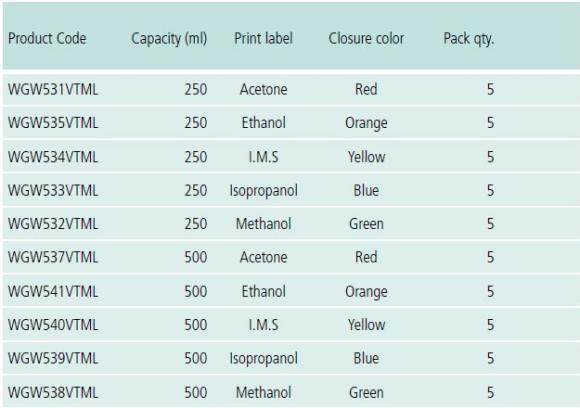
Task: Click the pack quantity cell for WGW538VTML
Action: point(490,392)
